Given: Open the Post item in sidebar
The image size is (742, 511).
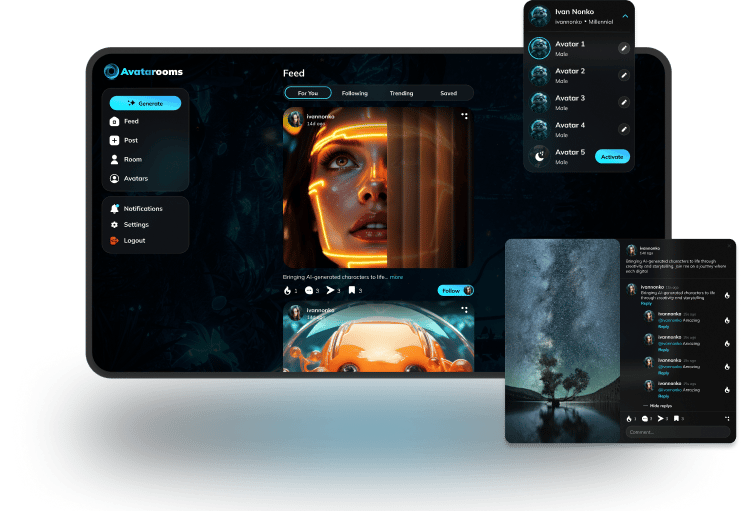Looking at the screenshot, I should (124, 141).
